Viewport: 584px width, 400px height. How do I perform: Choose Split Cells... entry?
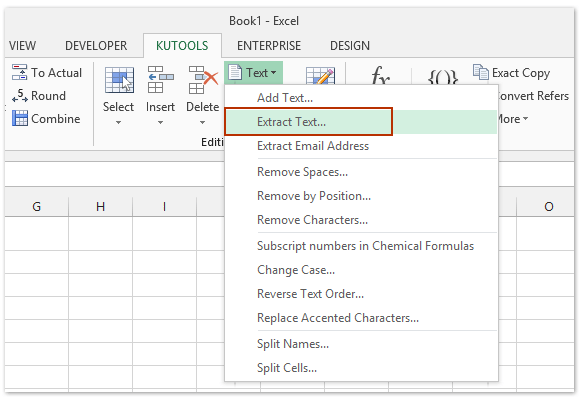361,368
